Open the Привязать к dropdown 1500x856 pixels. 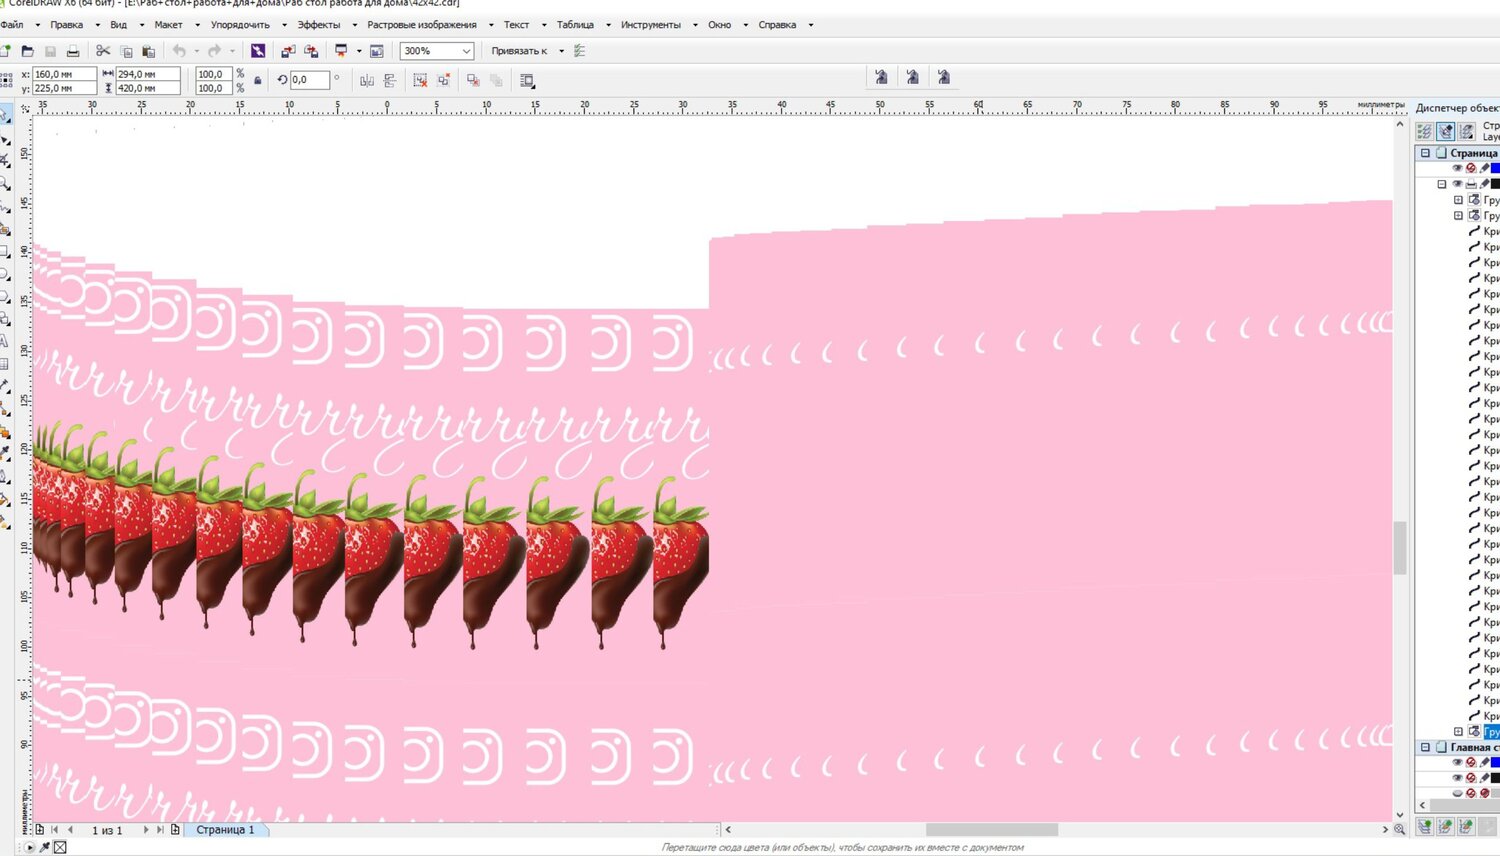pyautogui.click(x=561, y=51)
